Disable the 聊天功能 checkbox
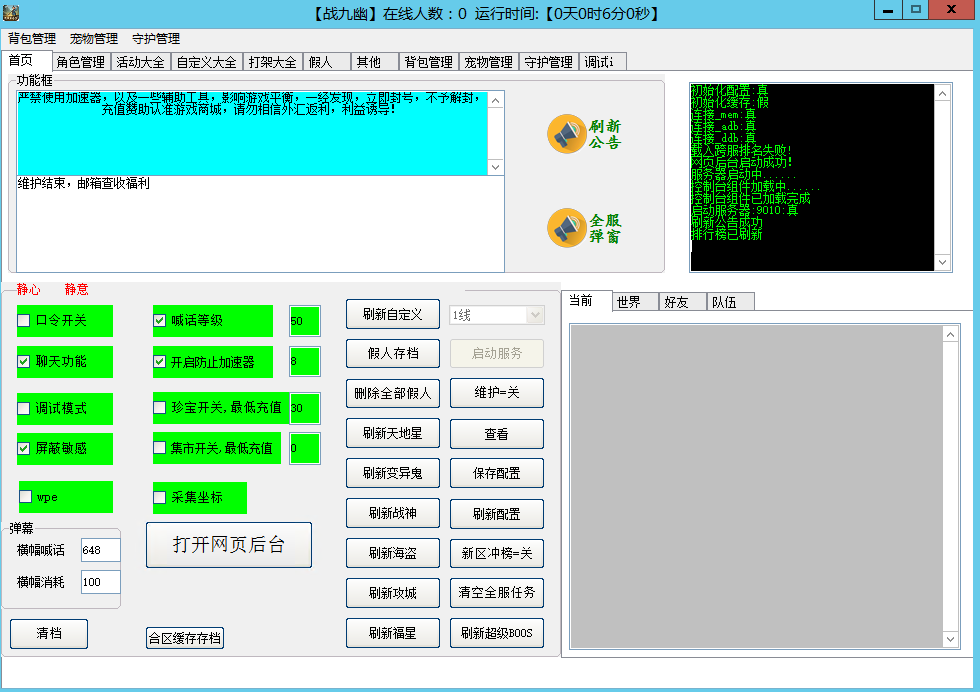Screen dimensions: 980x692 point(24,361)
